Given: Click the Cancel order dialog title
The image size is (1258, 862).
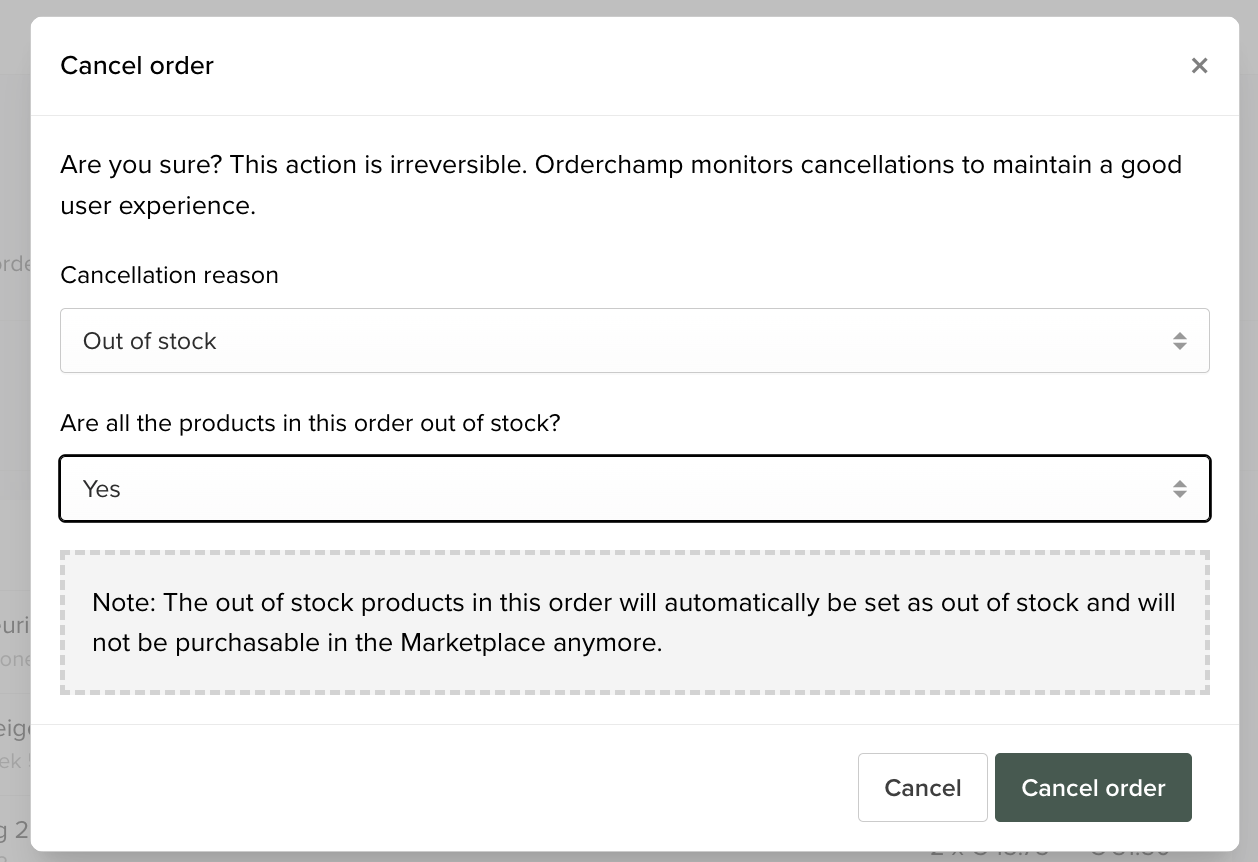Looking at the screenshot, I should click(x=137, y=66).
